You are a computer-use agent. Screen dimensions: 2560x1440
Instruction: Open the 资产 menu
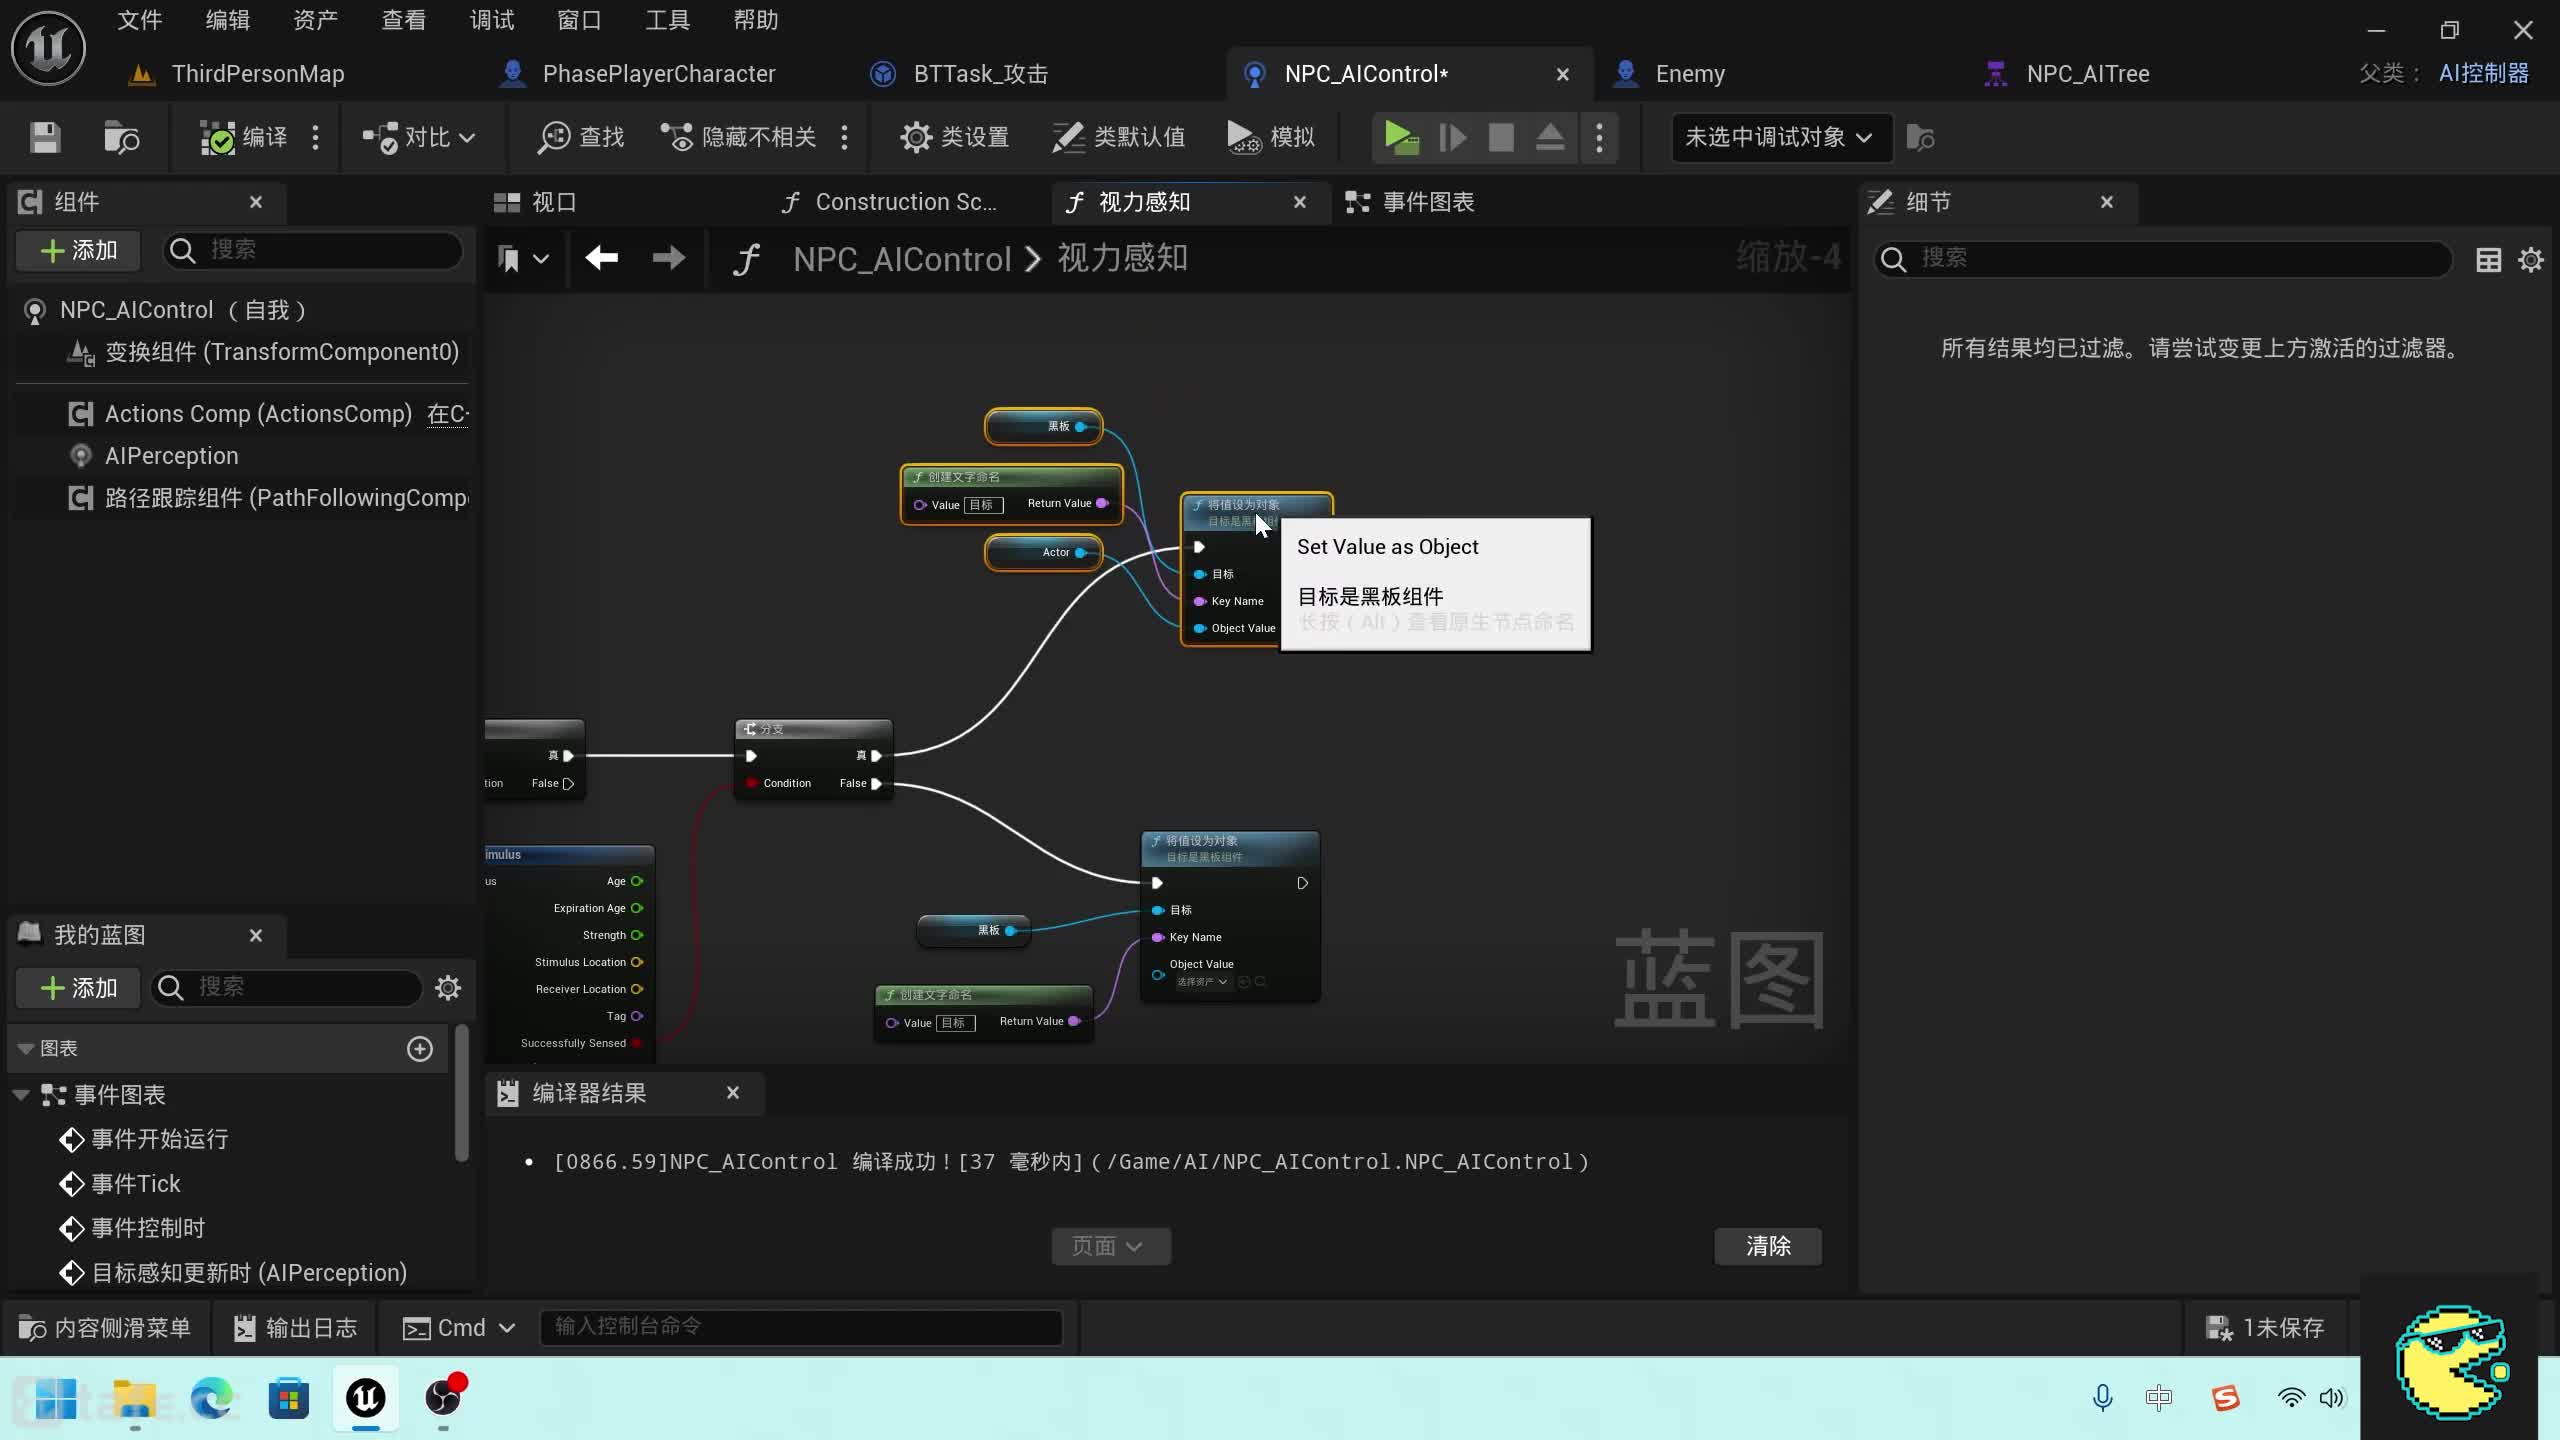click(x=315, y=20)
